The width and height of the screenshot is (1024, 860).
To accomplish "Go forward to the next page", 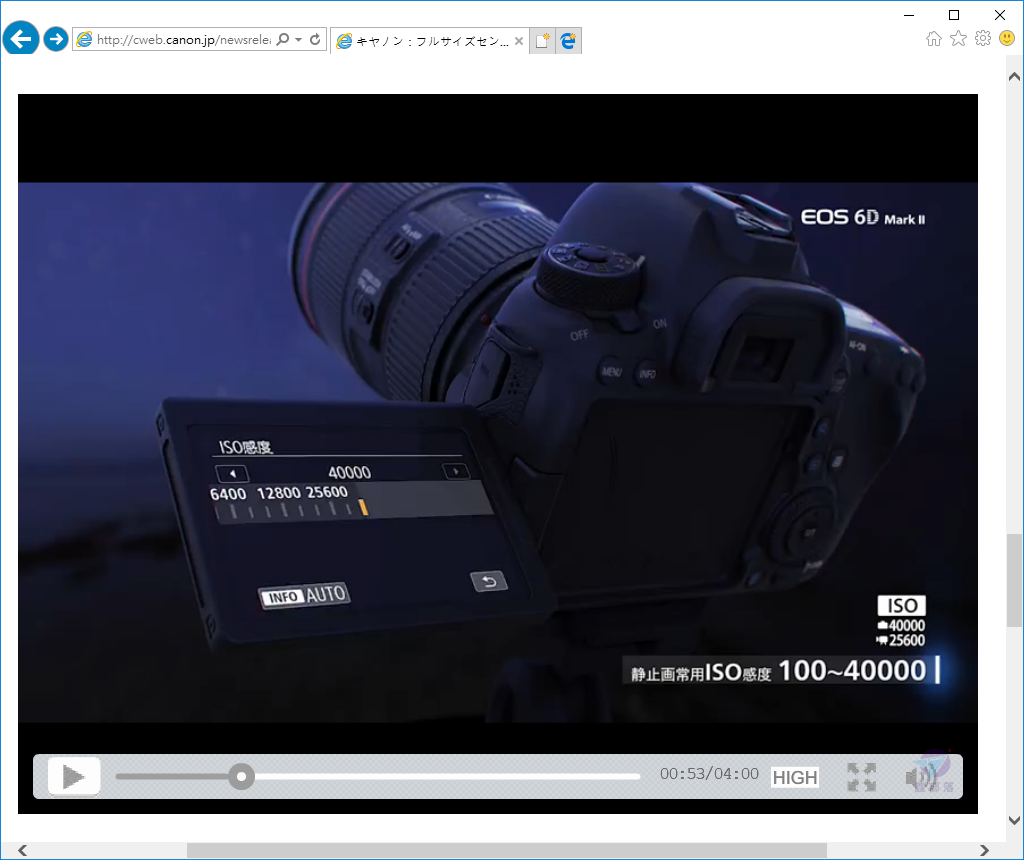I will 56,39.
